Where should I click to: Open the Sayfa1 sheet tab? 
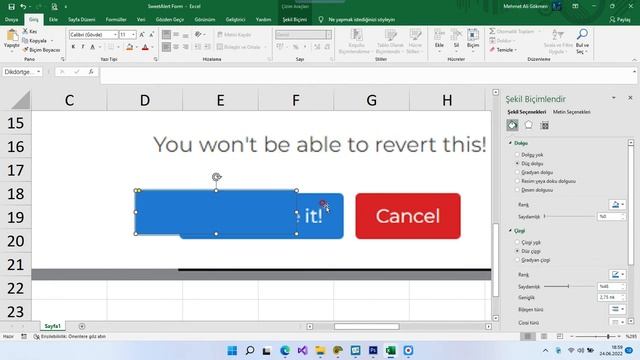pyautogui.click(x=53, y=326)
